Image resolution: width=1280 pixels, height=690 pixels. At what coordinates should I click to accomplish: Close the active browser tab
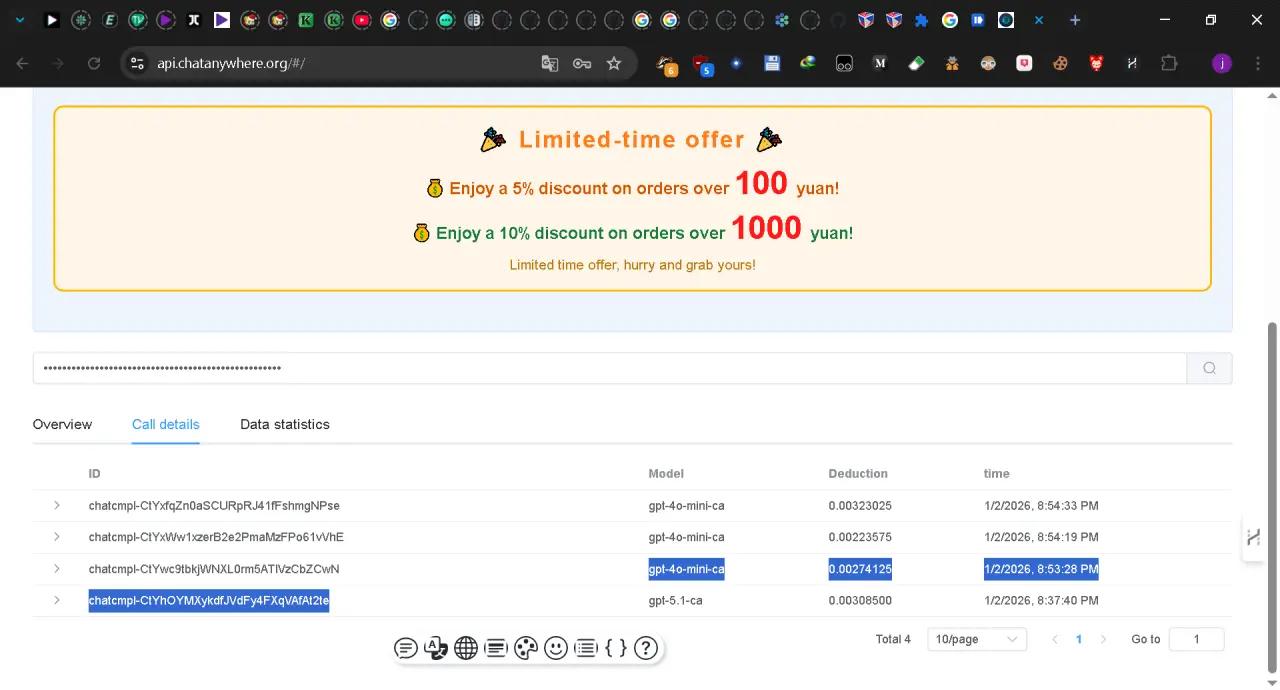(x=1040, y=20)
